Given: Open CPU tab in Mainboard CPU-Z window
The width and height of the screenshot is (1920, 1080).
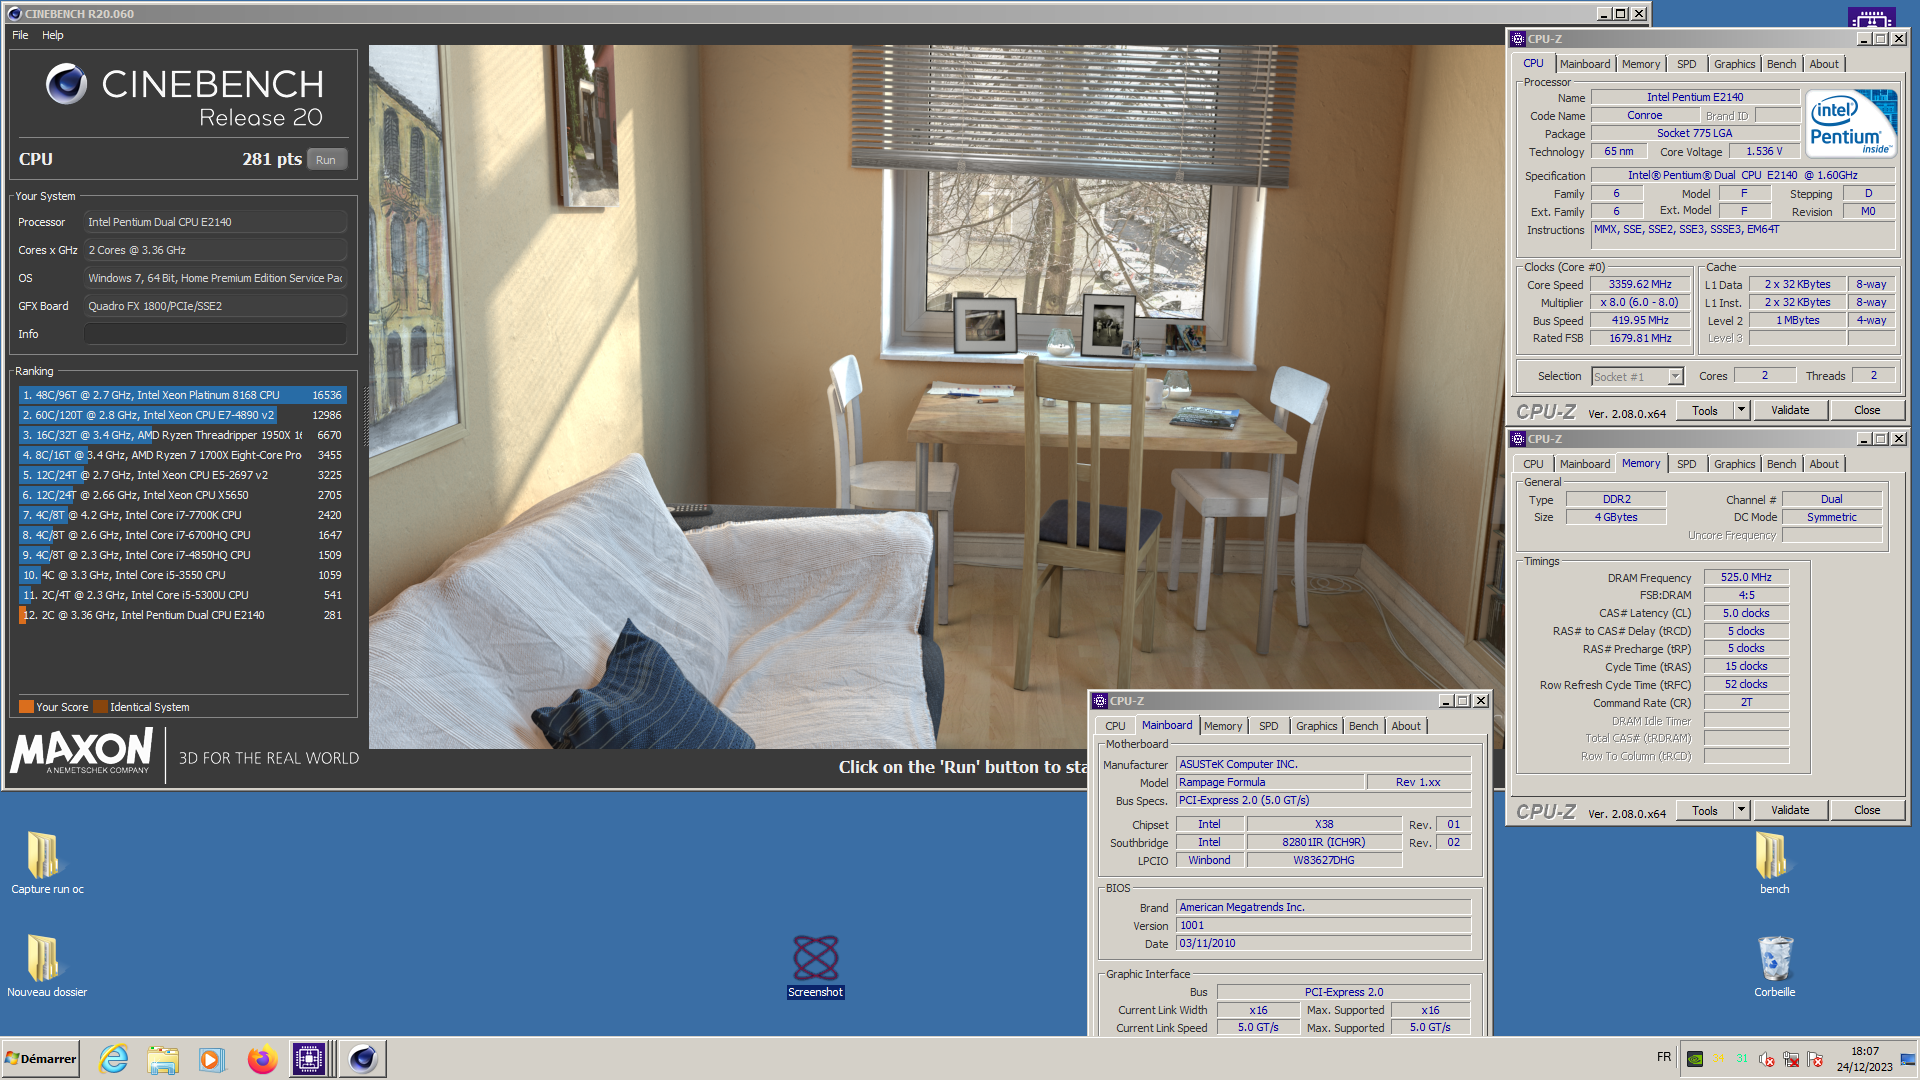Looking at the screenshot, I should point(1115,726).
